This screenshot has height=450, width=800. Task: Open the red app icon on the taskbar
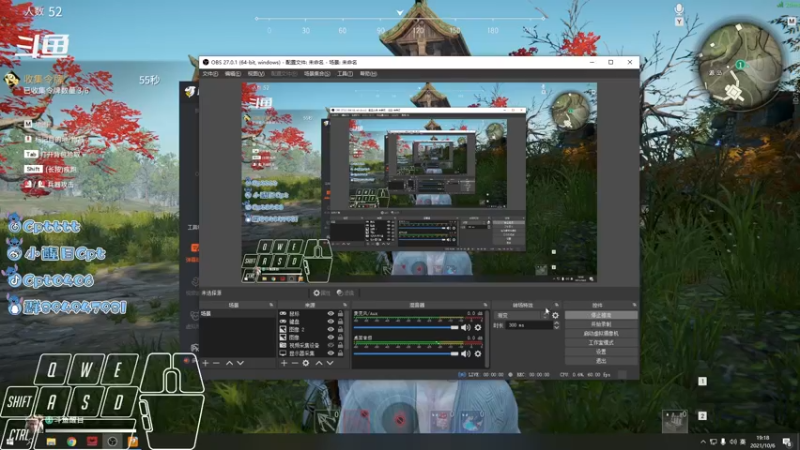click(92, 441)
